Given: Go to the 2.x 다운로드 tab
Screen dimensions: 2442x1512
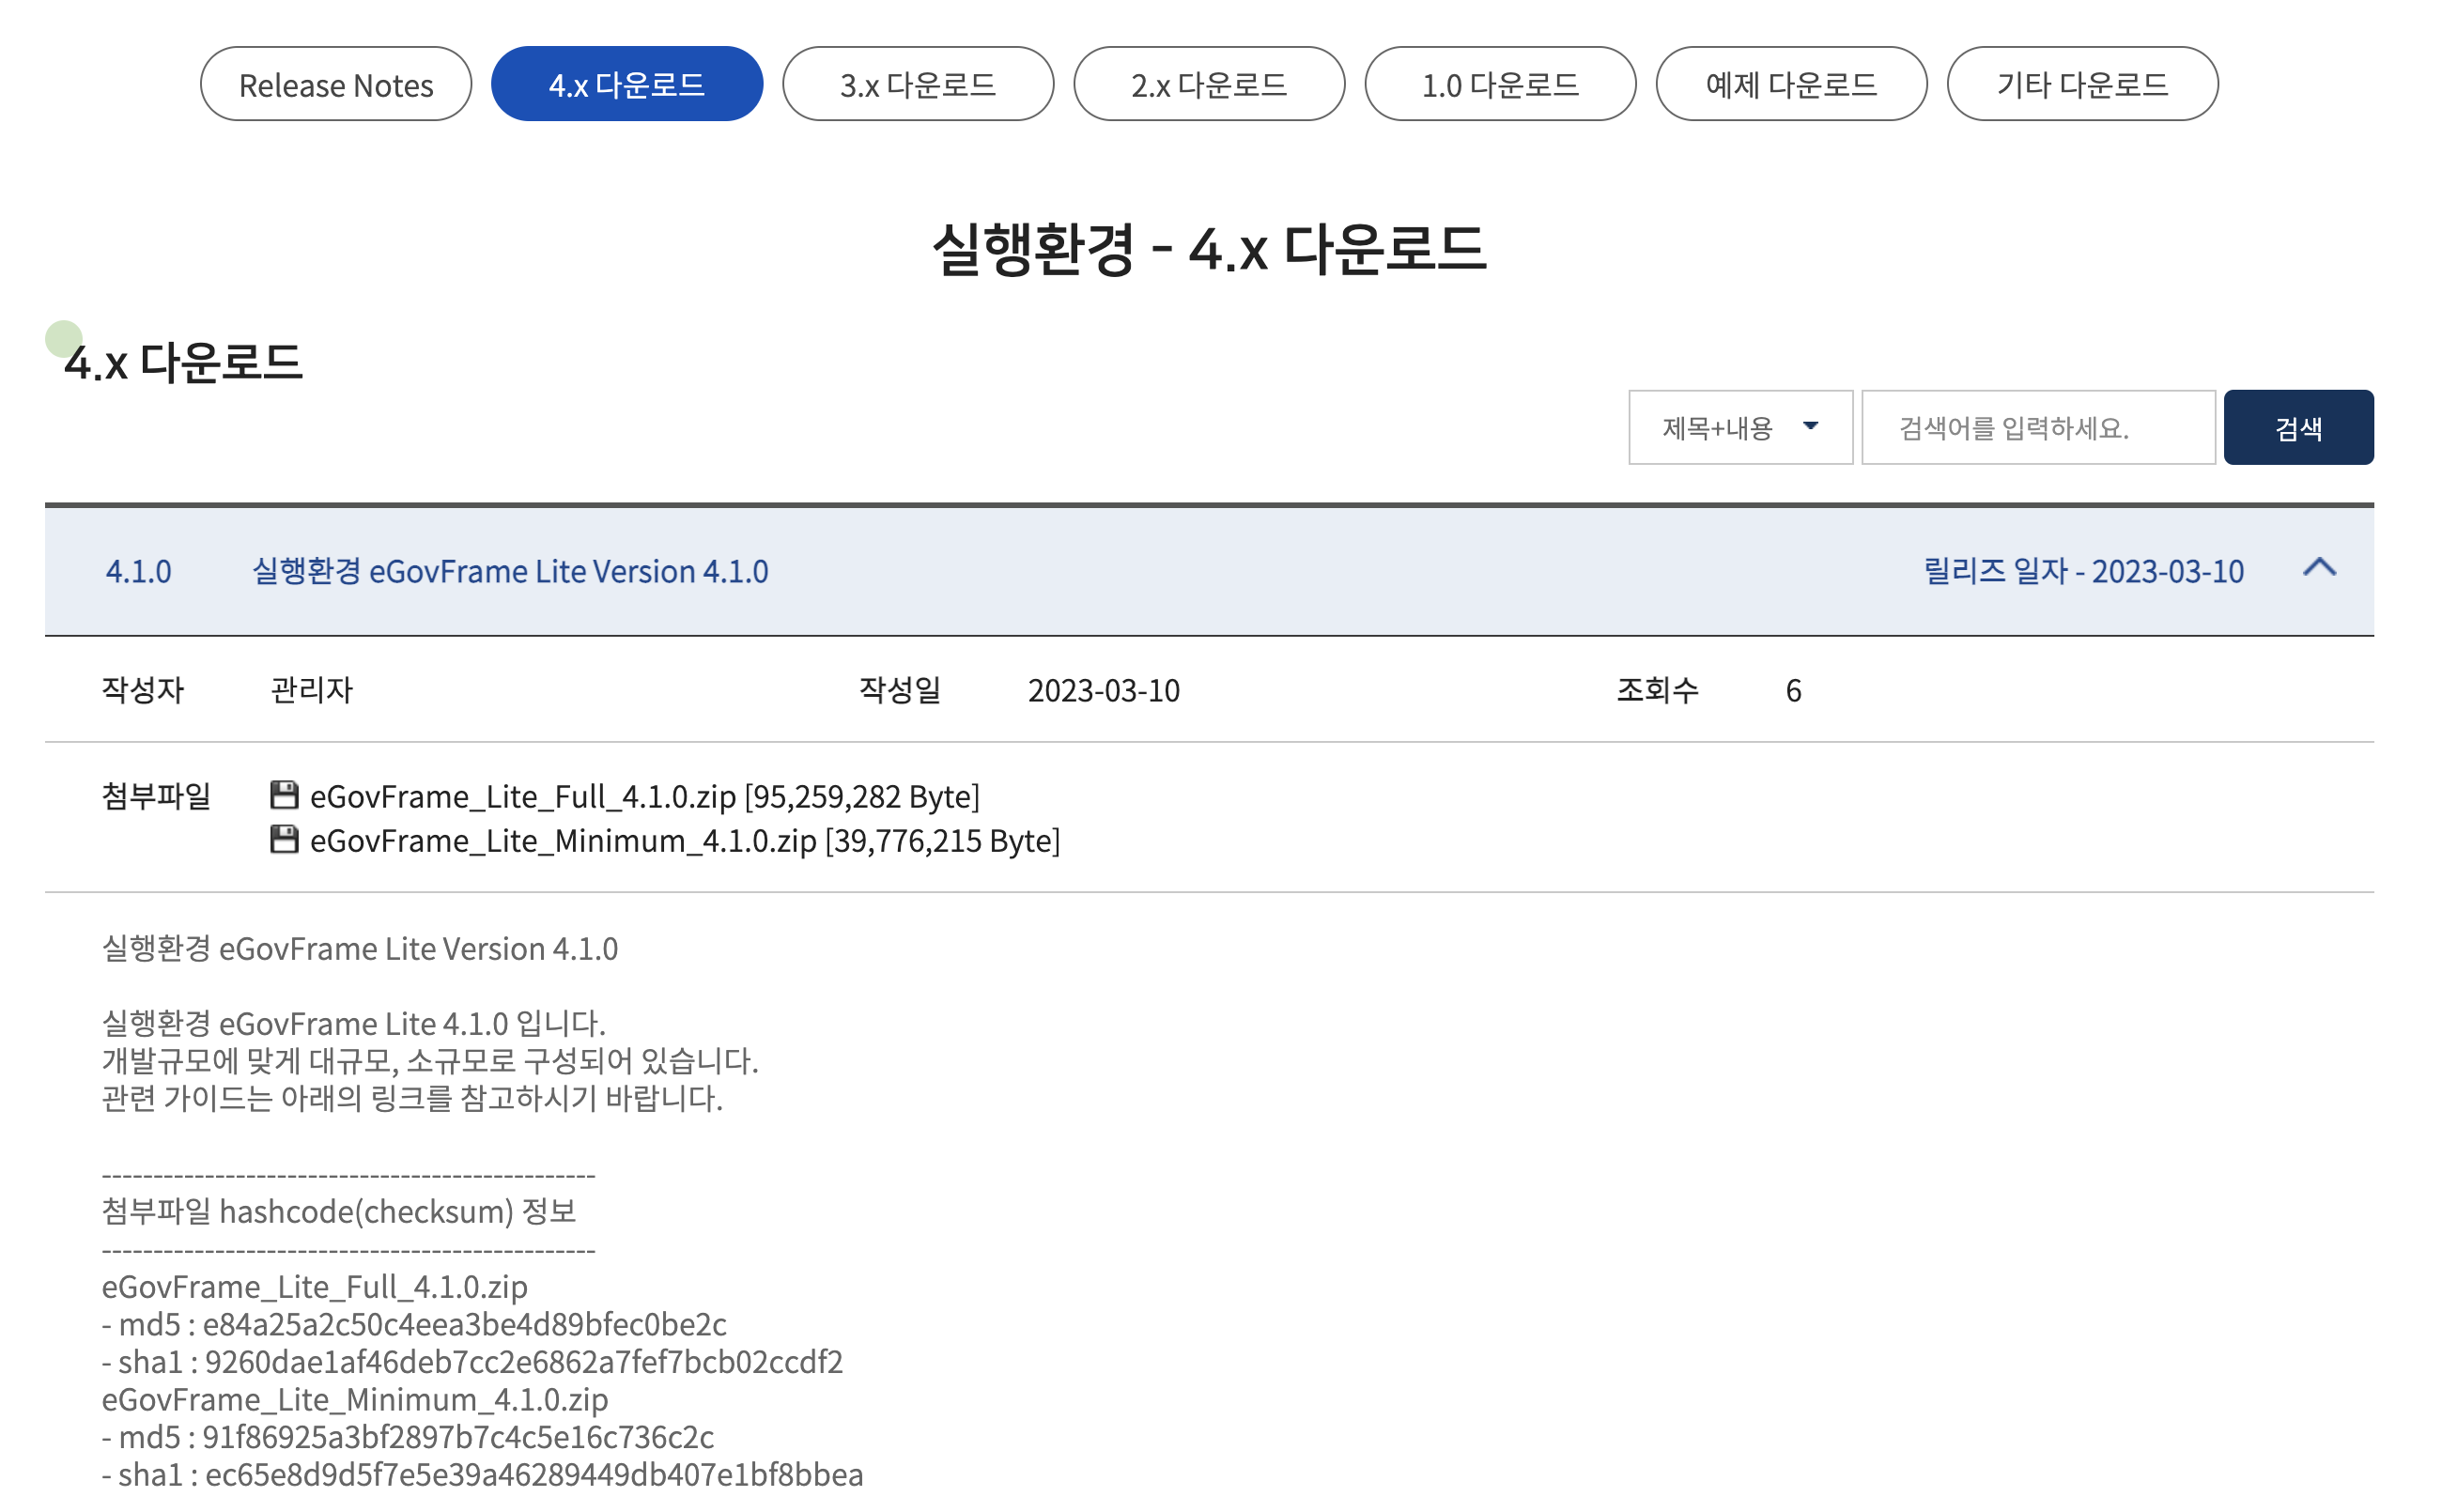Looking at the screenshot, I should 1208,85.
